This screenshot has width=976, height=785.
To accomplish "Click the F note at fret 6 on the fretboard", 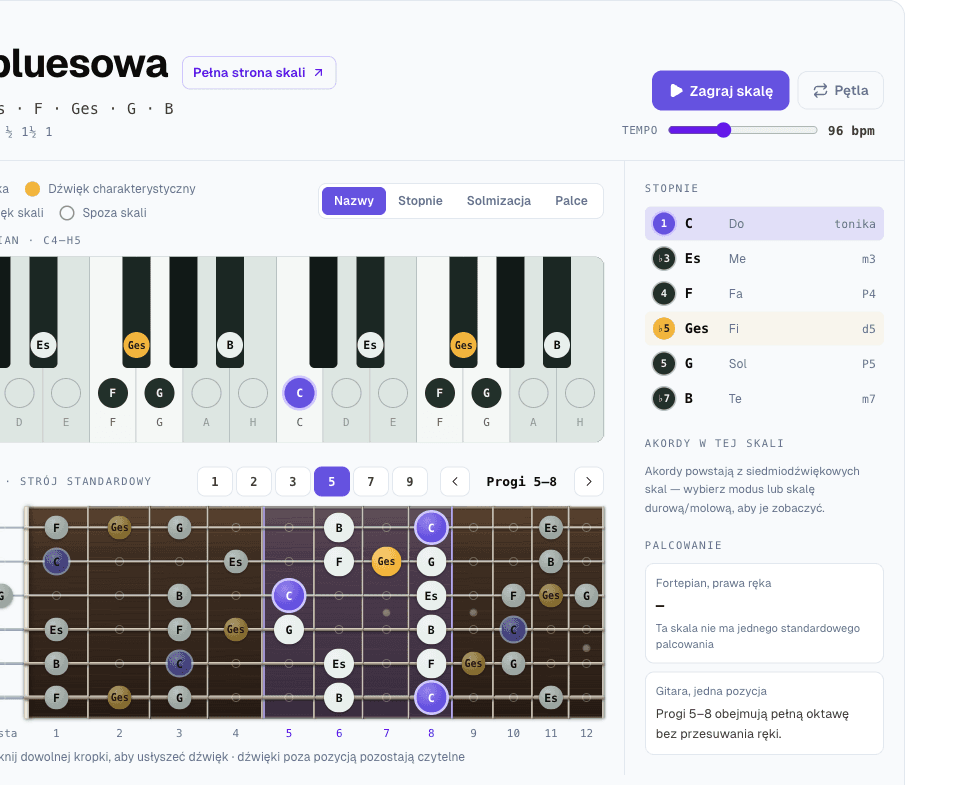I will tap(339, 562).
